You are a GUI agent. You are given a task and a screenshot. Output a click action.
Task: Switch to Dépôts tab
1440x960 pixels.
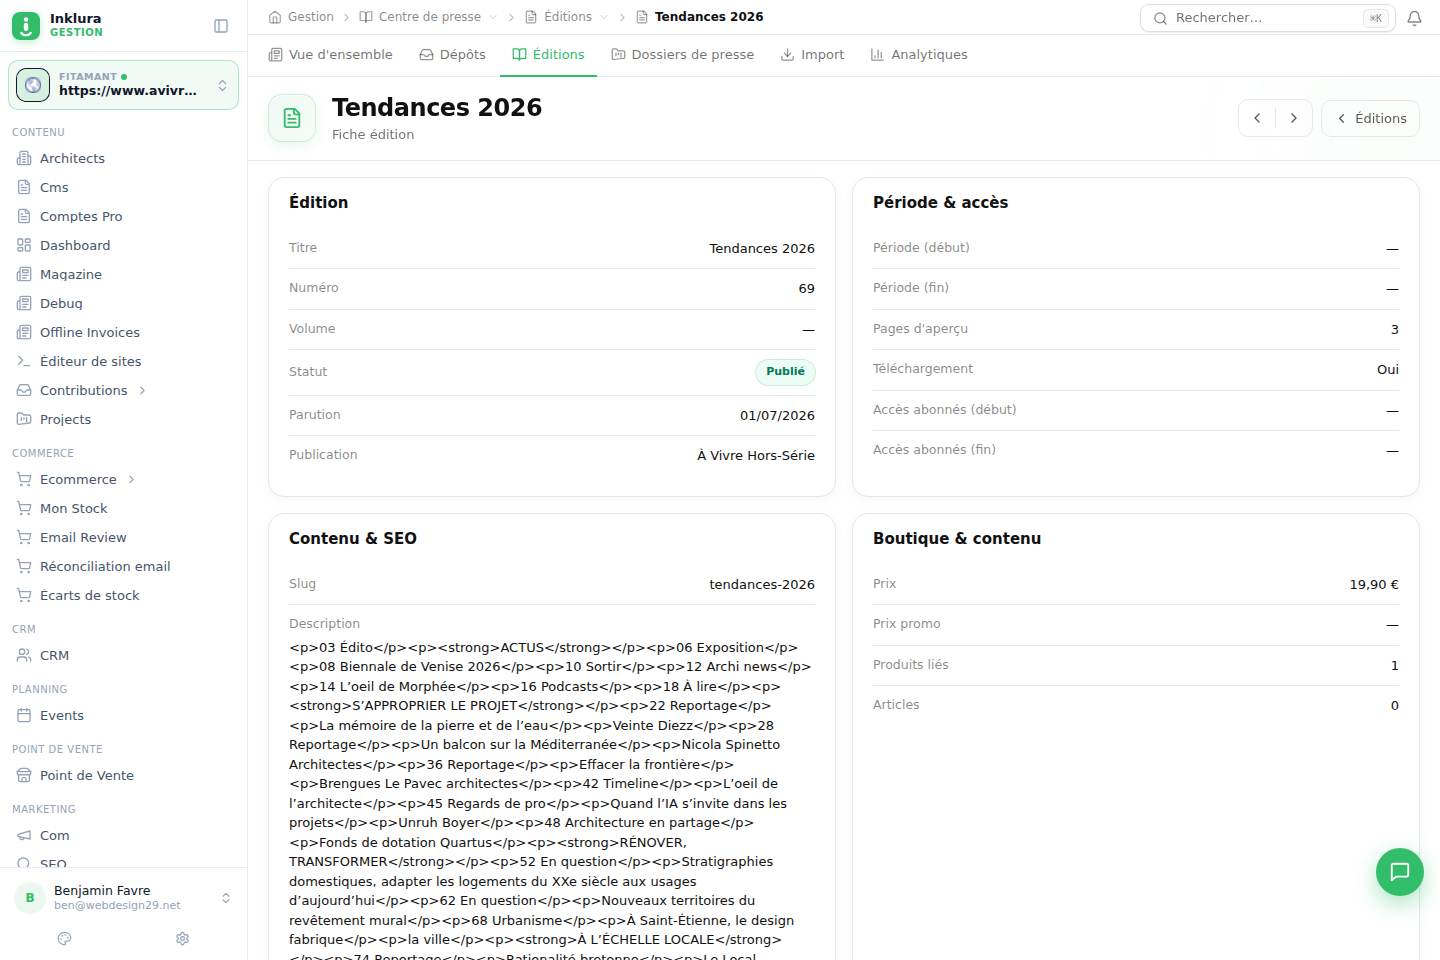[x=452, y=55]
